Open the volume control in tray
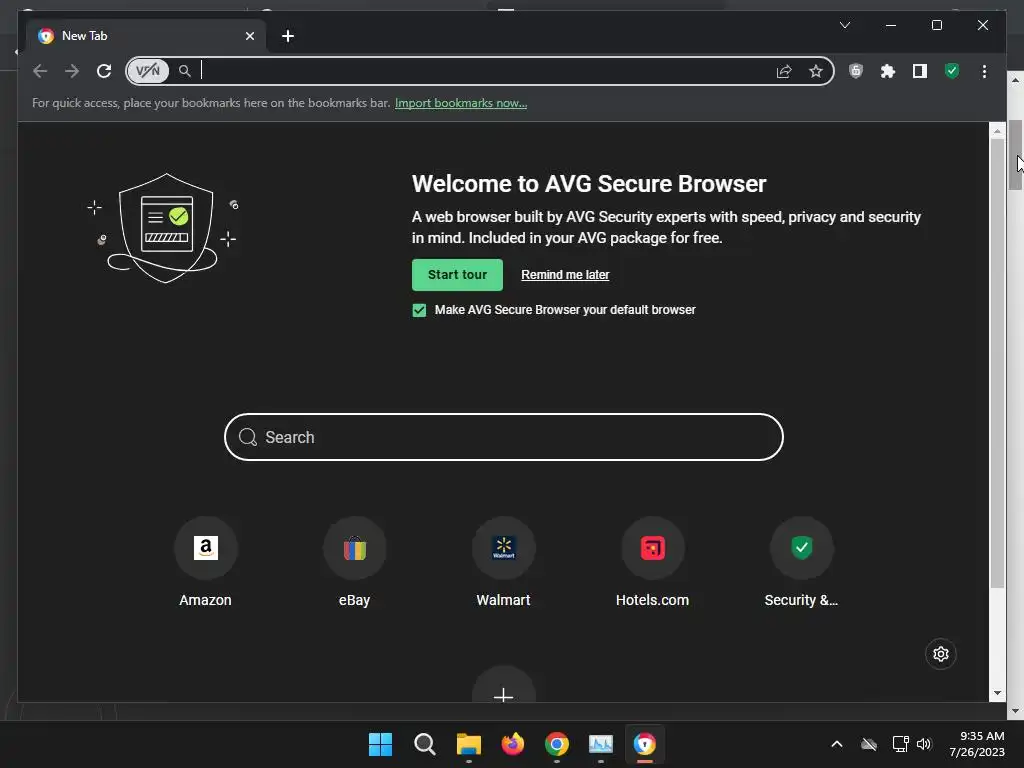The height and width of the screenshot is (768, 1024). [923, 744]
